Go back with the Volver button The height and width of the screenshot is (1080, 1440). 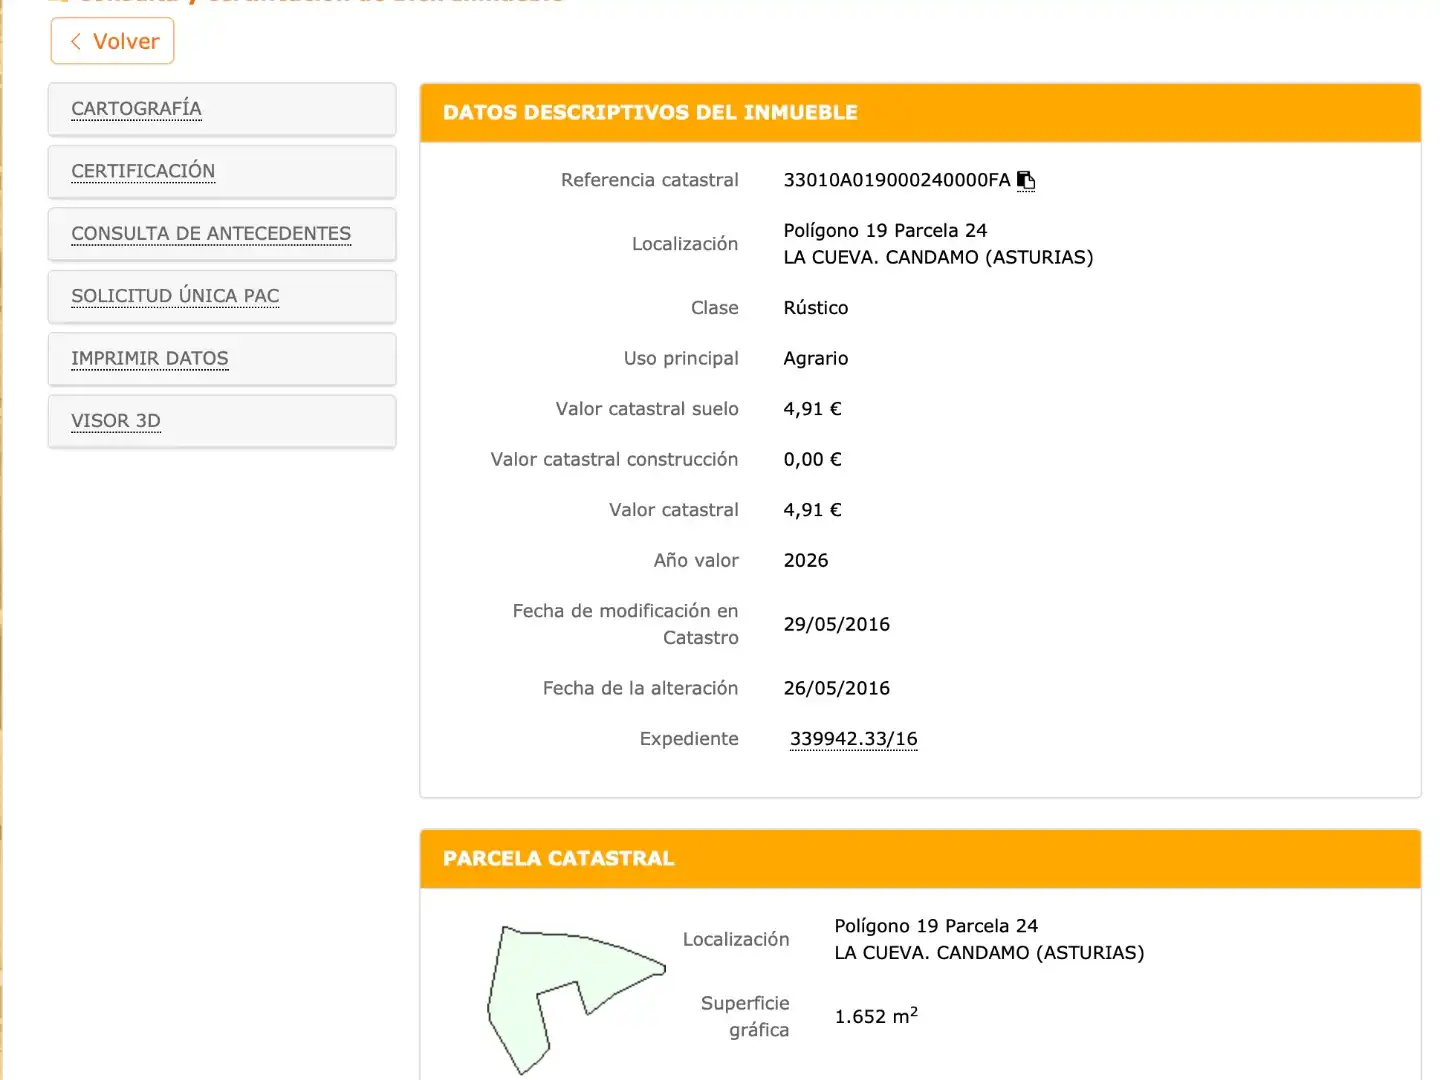point(112,41)
